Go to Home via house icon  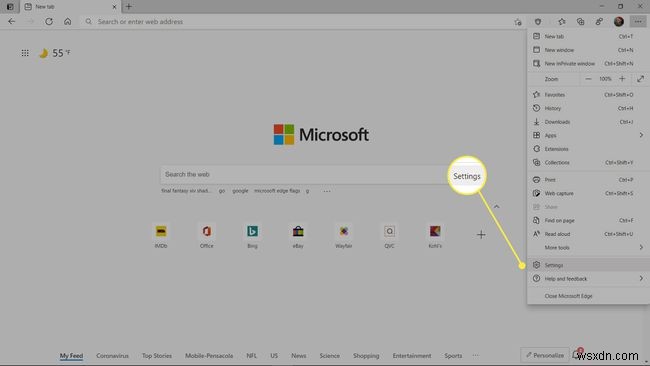[68, 22]
